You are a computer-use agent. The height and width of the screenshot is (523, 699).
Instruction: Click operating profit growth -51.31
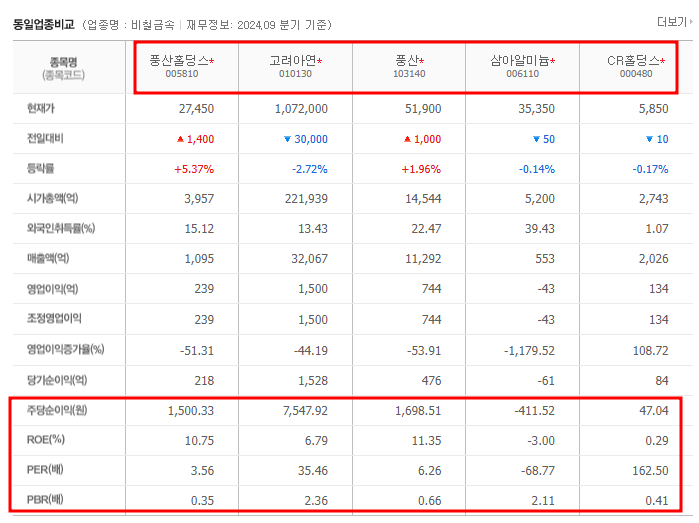coord(197,351)
